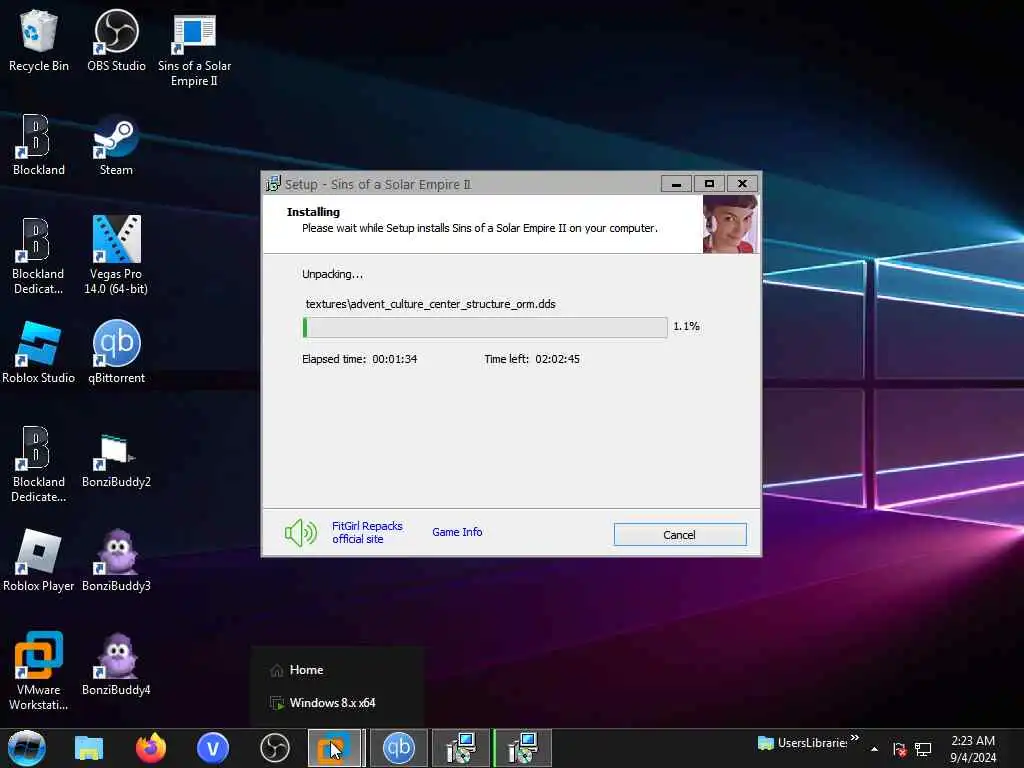Switch to qBittorrent on the taskbar
This screenshot has height=768, width=1024.
point(398,748)
